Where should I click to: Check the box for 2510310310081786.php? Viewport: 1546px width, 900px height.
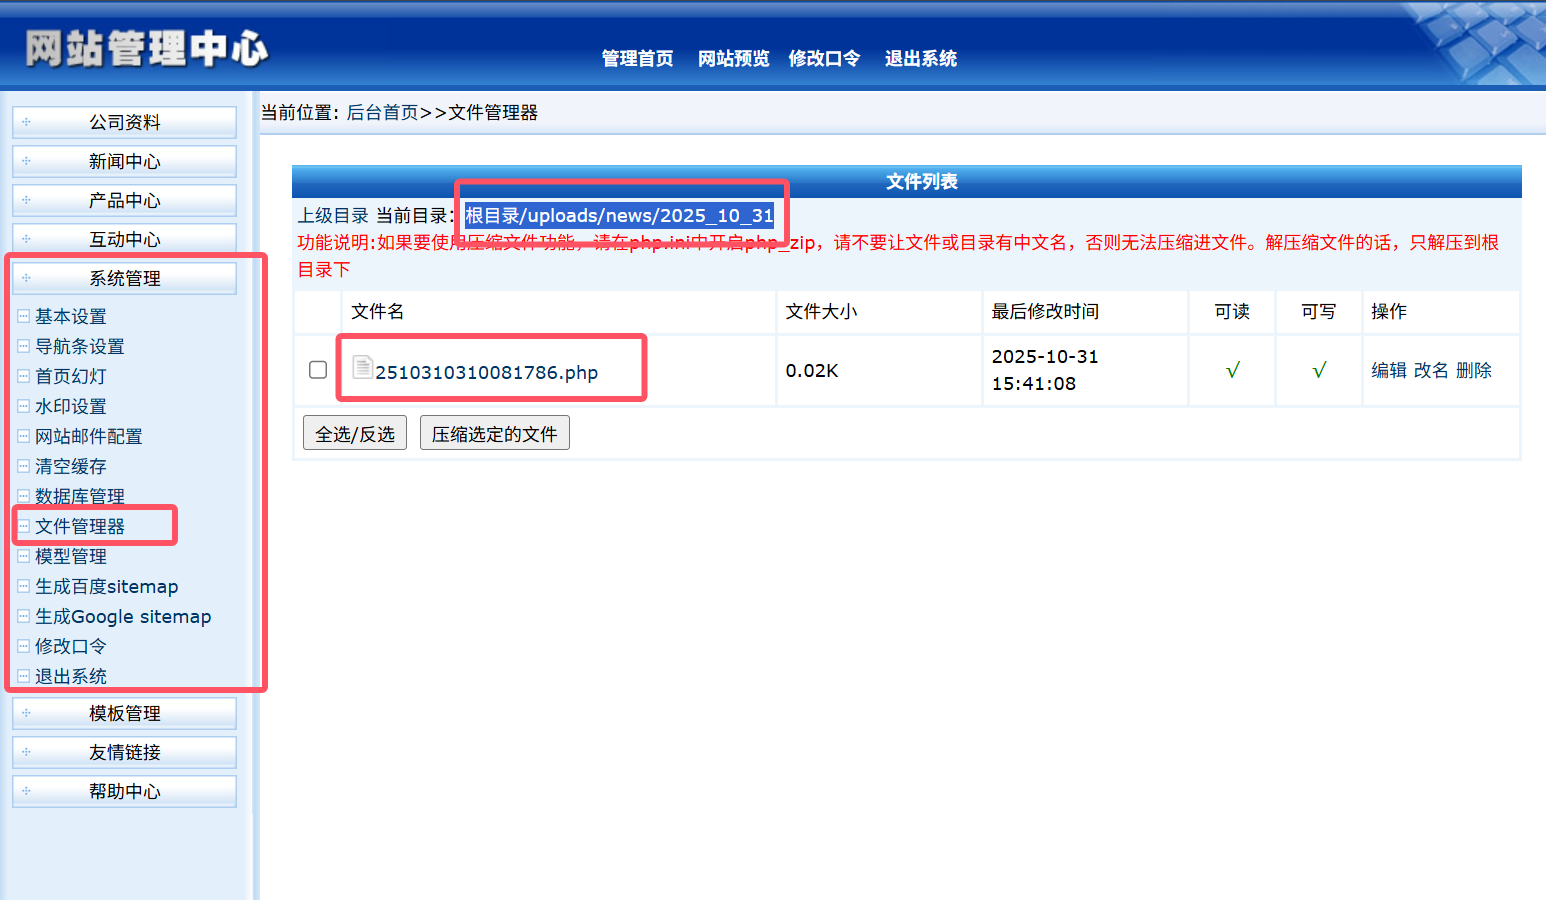(318, 370)
